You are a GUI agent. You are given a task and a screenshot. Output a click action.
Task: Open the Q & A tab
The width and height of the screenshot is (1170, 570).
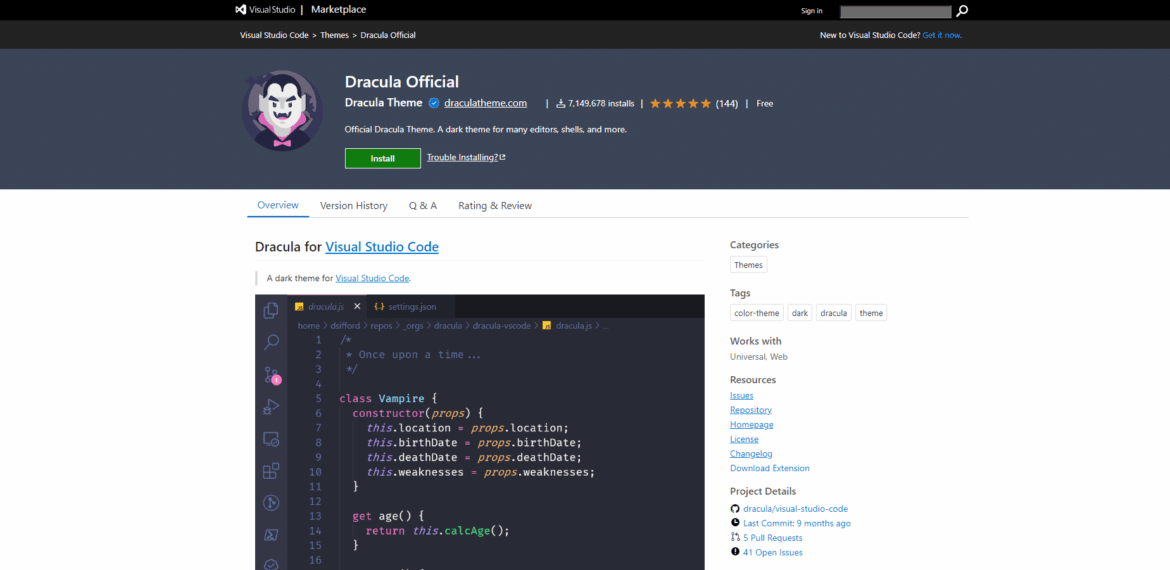point(422,206)
